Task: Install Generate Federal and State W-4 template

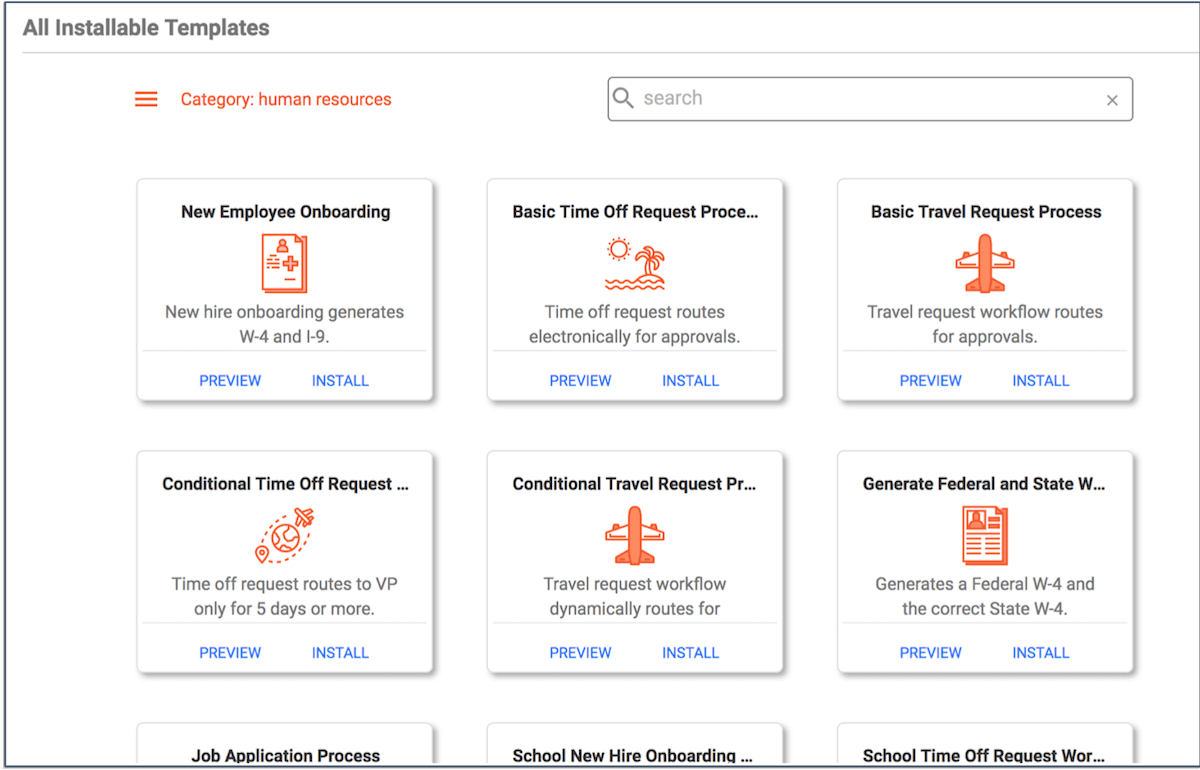Action: (x=1040, y=653)
